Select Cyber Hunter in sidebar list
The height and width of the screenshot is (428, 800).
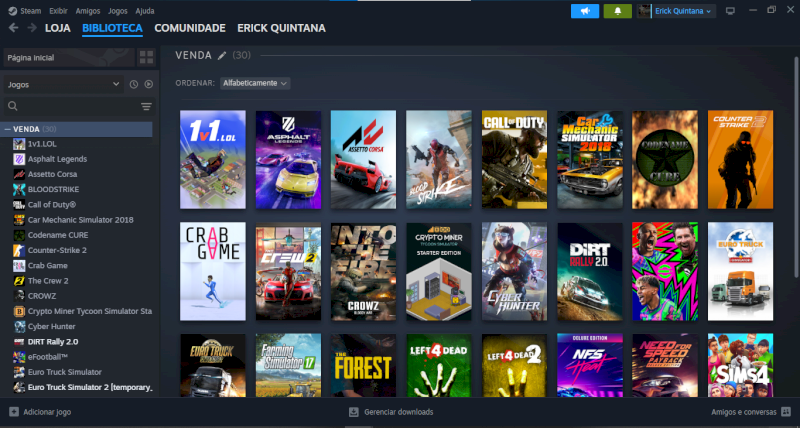[x=52, y=326]
